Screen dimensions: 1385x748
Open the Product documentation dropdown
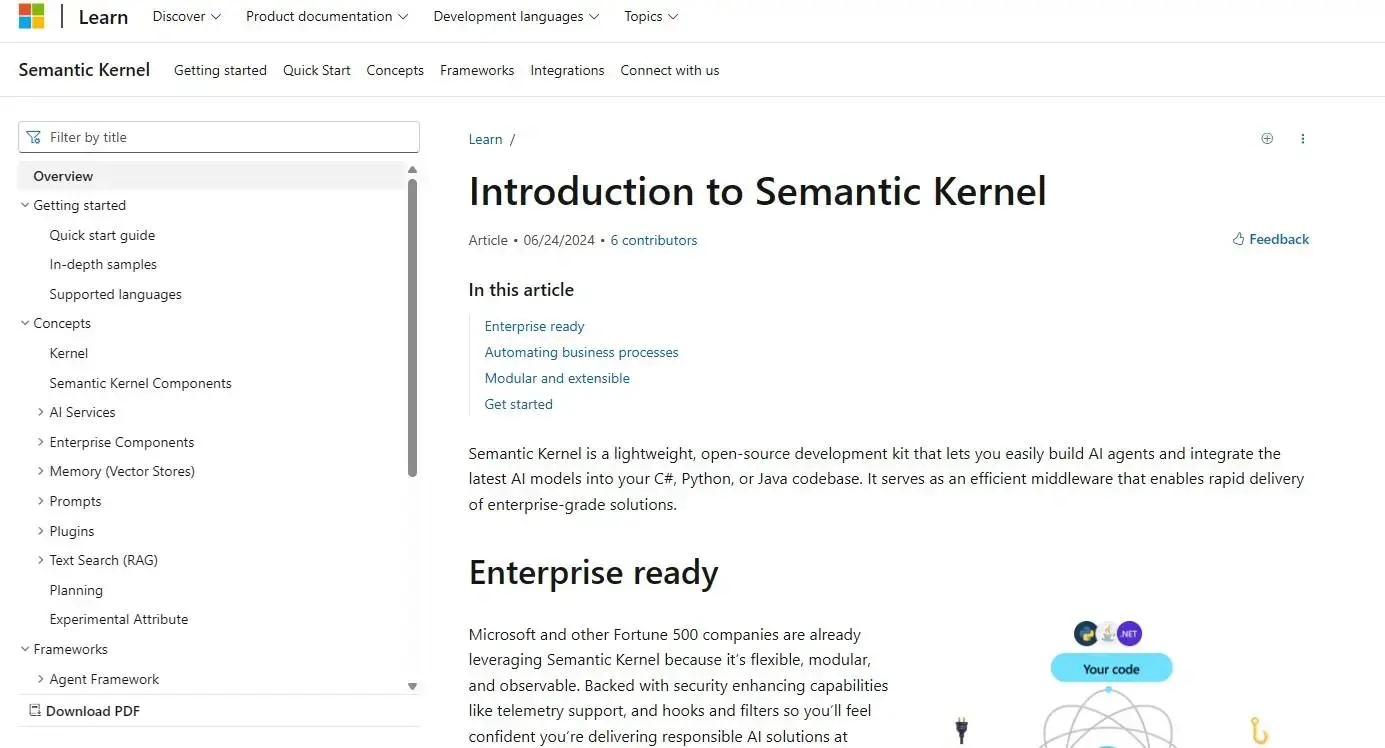pos(327,16)
